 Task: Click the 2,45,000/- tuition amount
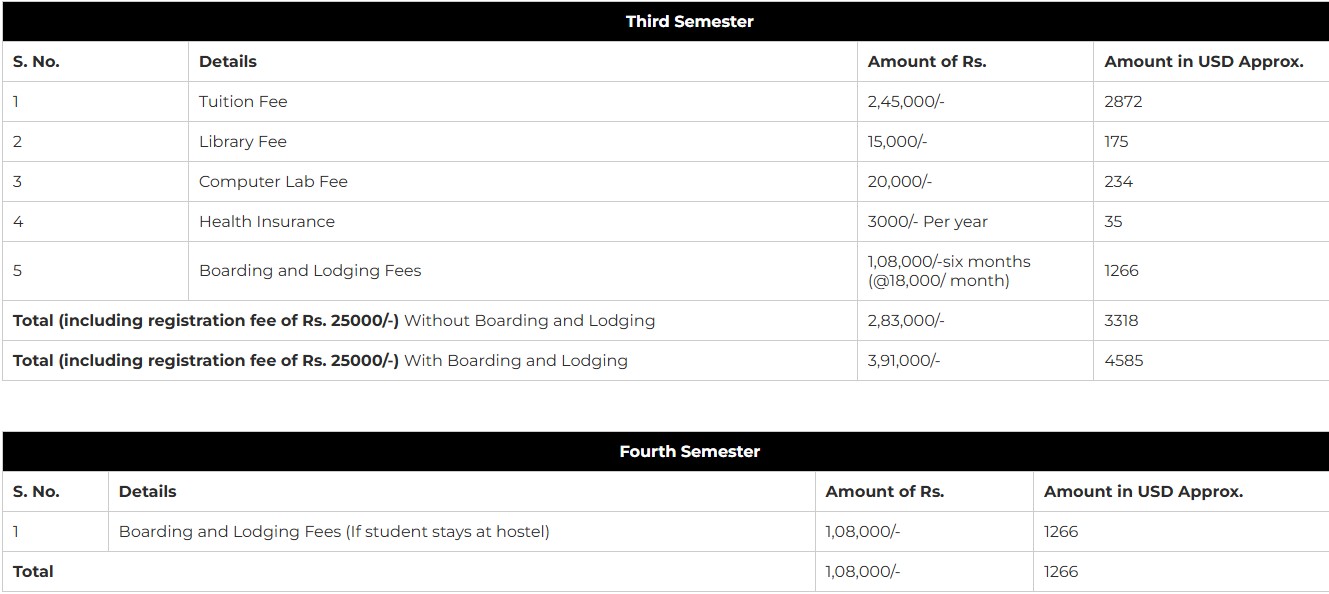click(x=903, y=101)
